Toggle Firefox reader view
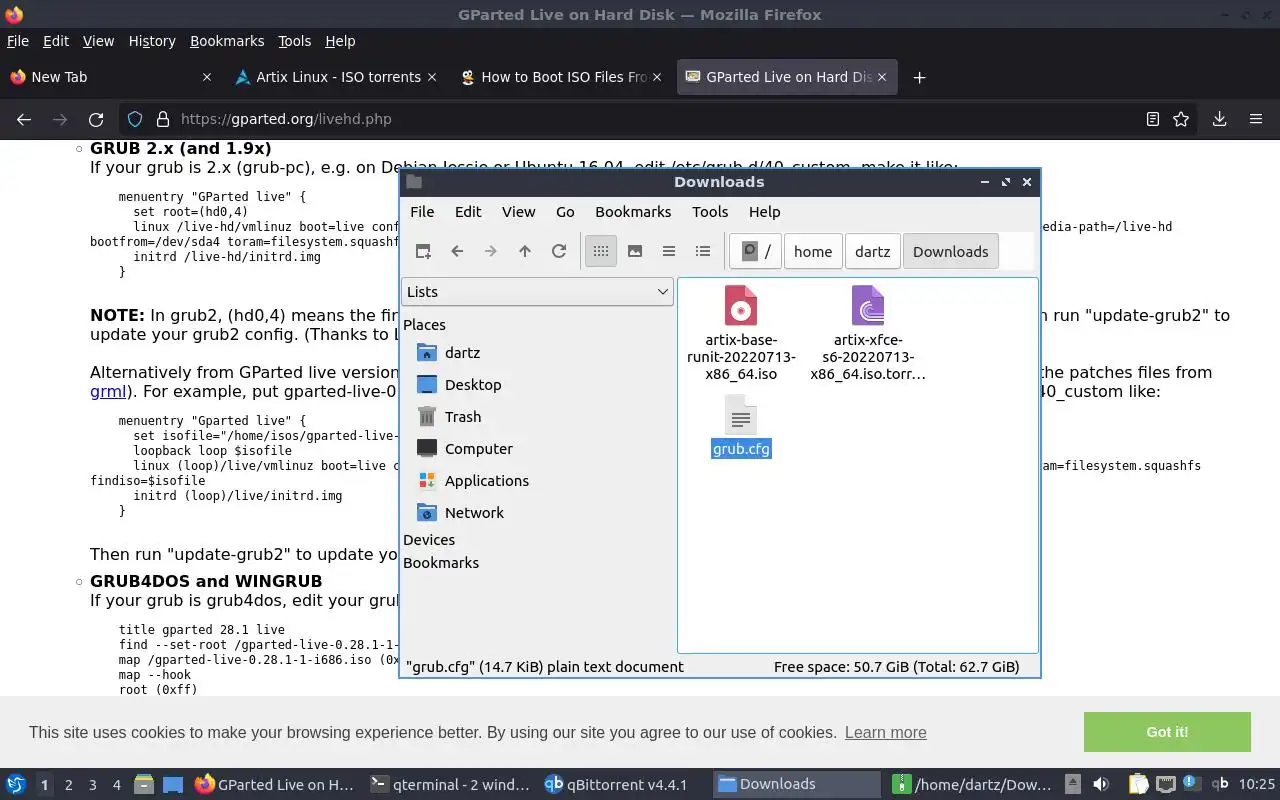This screenshot has height=800, width=1280. click(x=1153, y=119)
